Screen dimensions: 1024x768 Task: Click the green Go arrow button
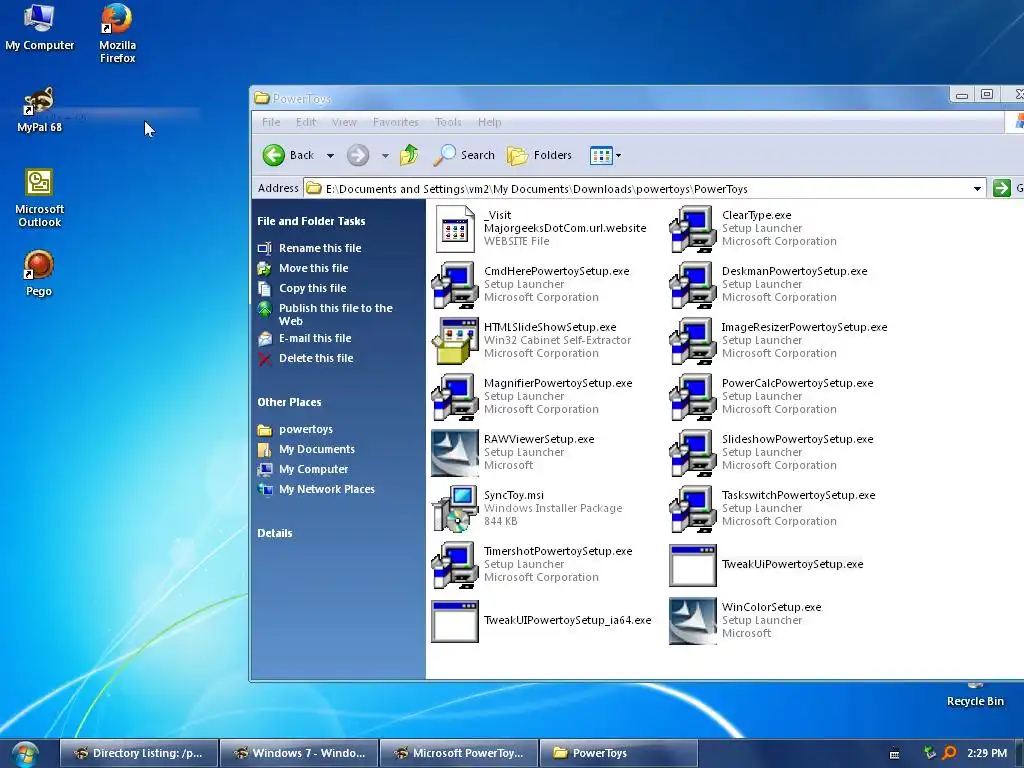[x=1001, y=188]
